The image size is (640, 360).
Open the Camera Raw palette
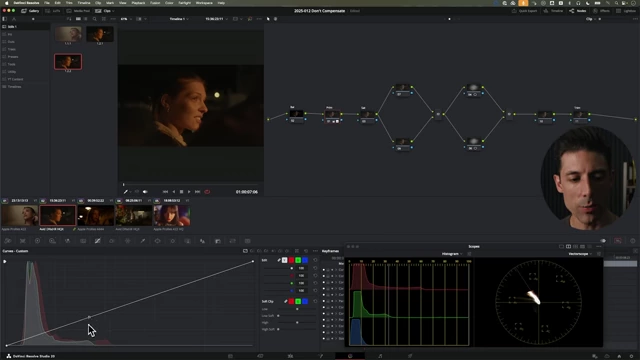click(x=8, y=241)
